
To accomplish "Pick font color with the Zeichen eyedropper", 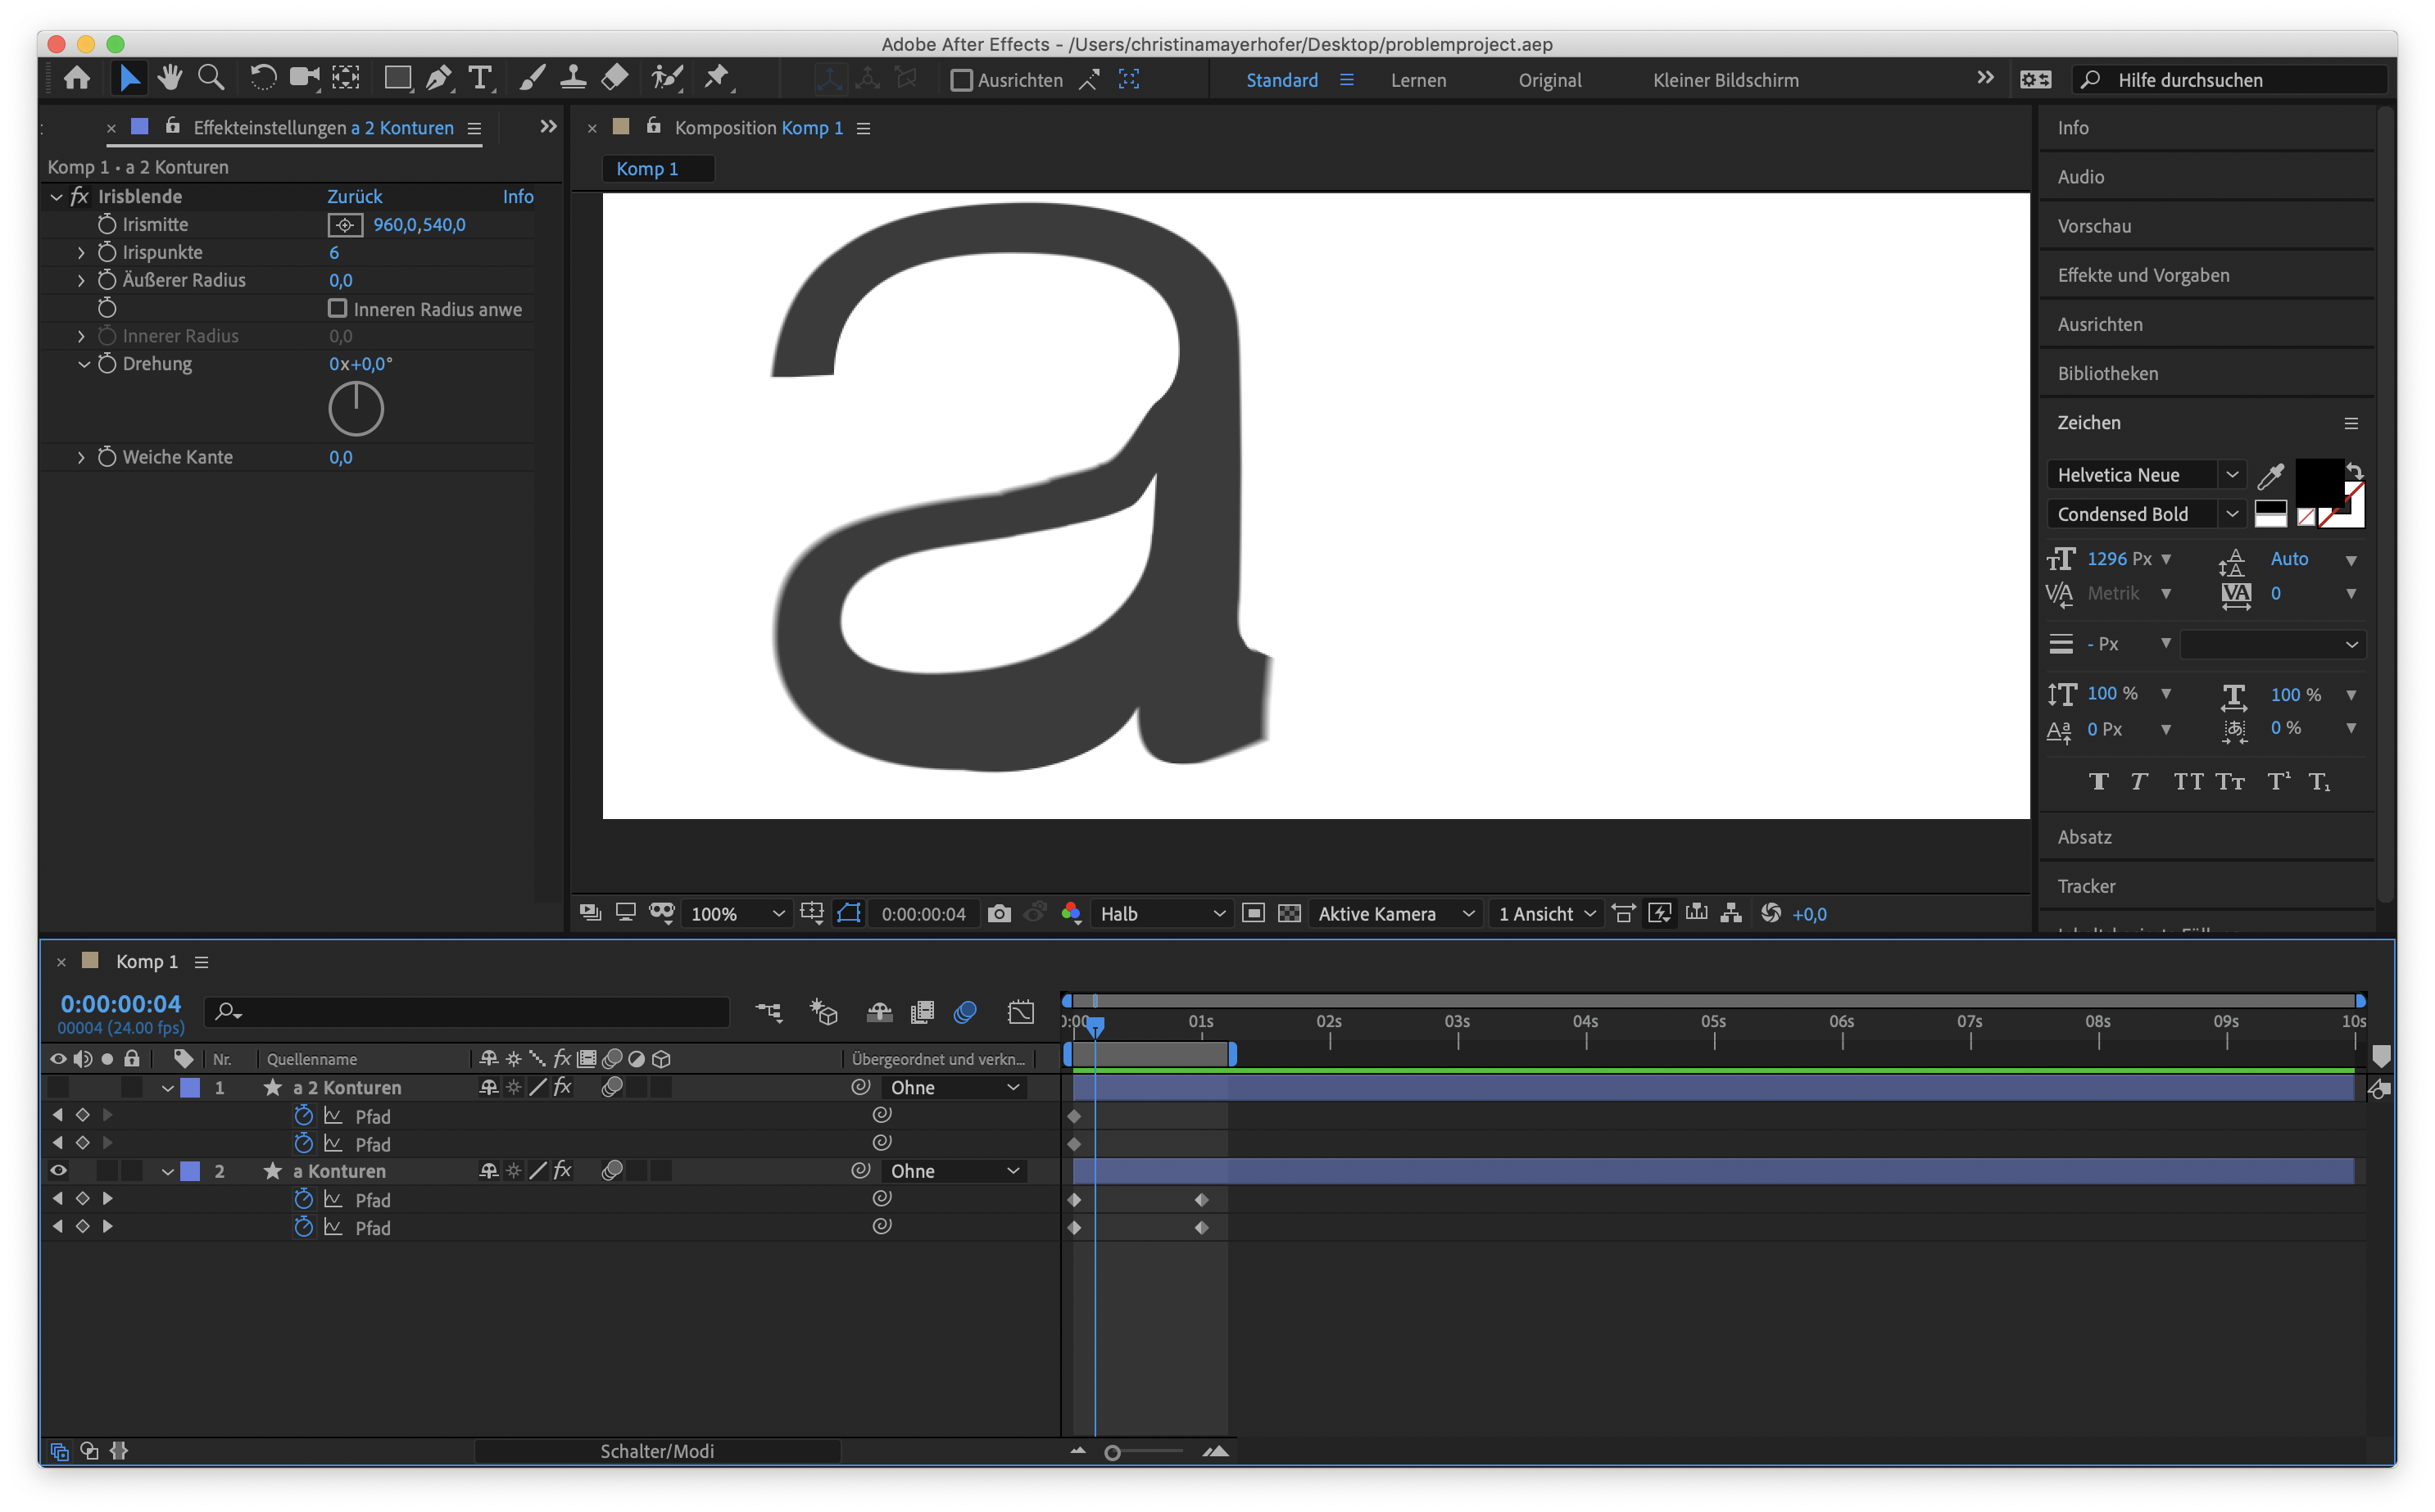I will (2270, 475).
